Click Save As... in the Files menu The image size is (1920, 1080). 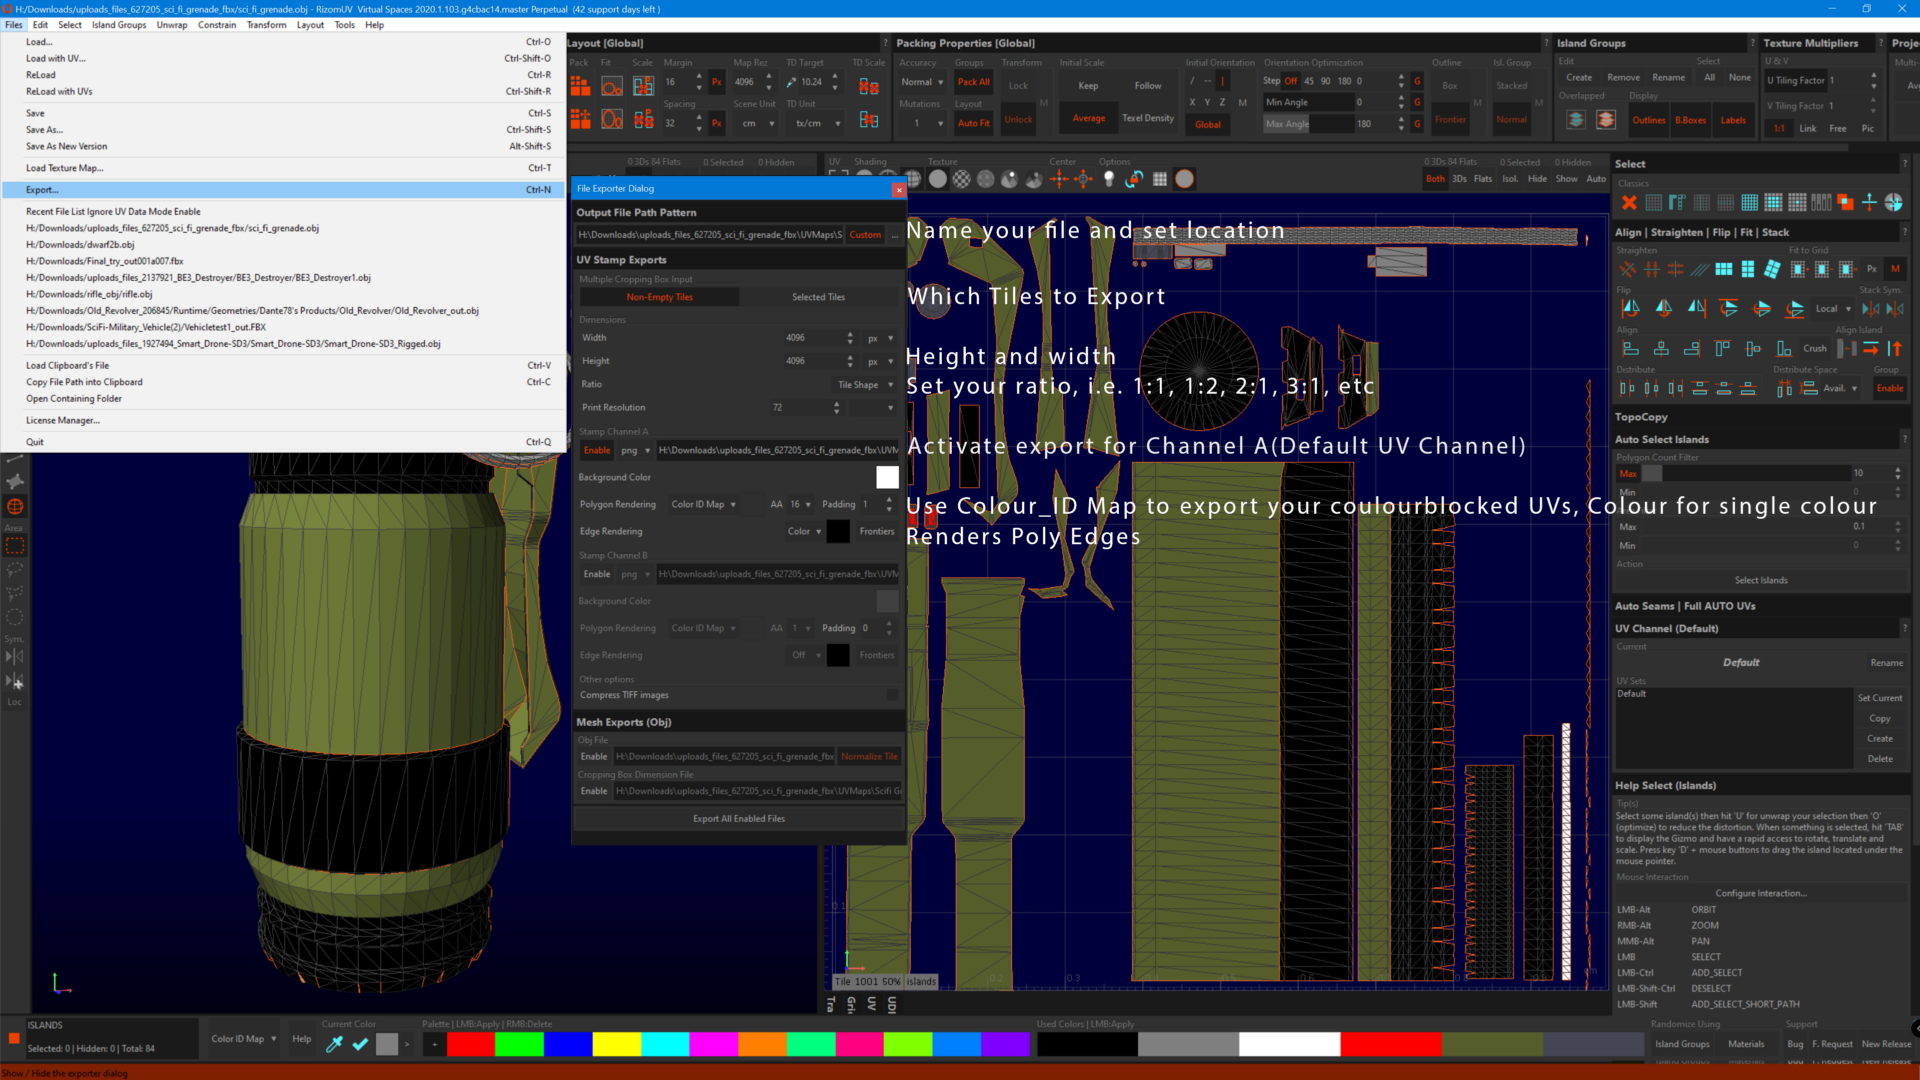[44, 130]
